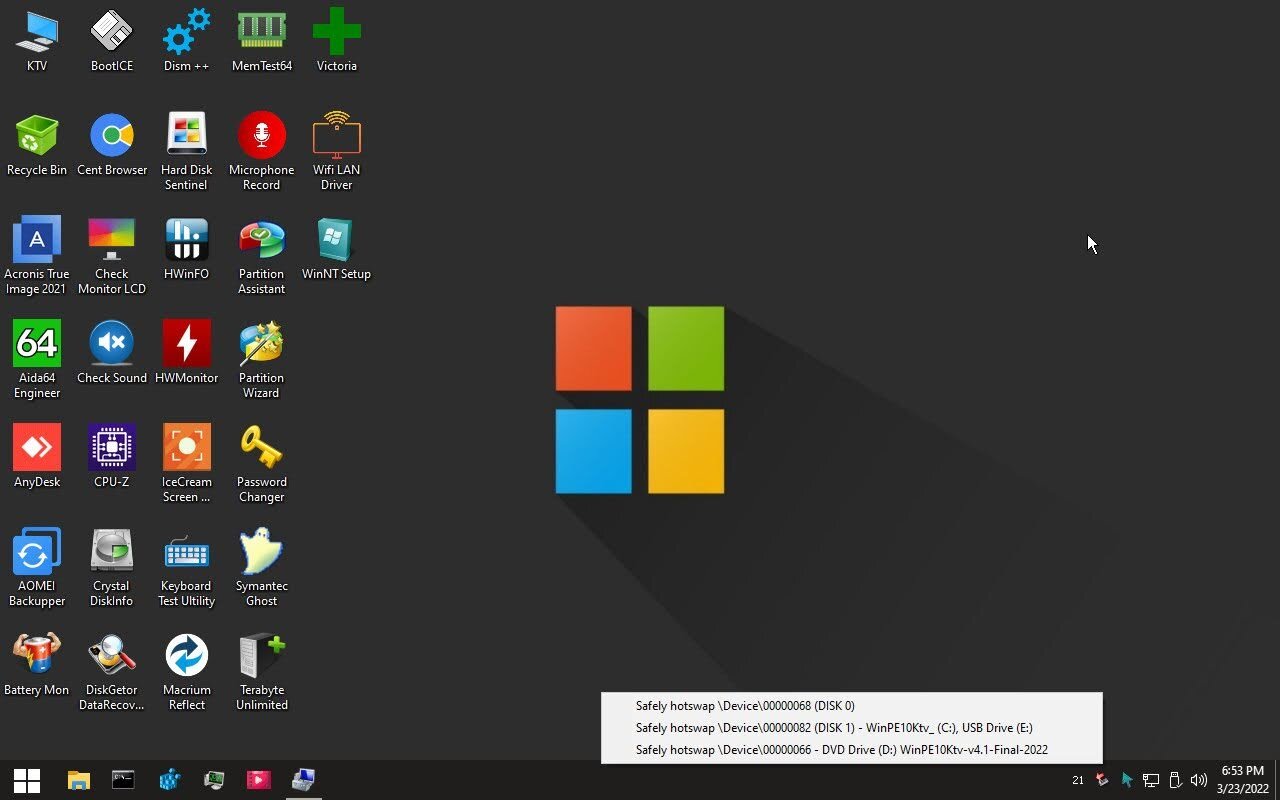Select Safely hotswap DISK 1 USB Drive entry
1280x800 pixels.
(852, 728)
